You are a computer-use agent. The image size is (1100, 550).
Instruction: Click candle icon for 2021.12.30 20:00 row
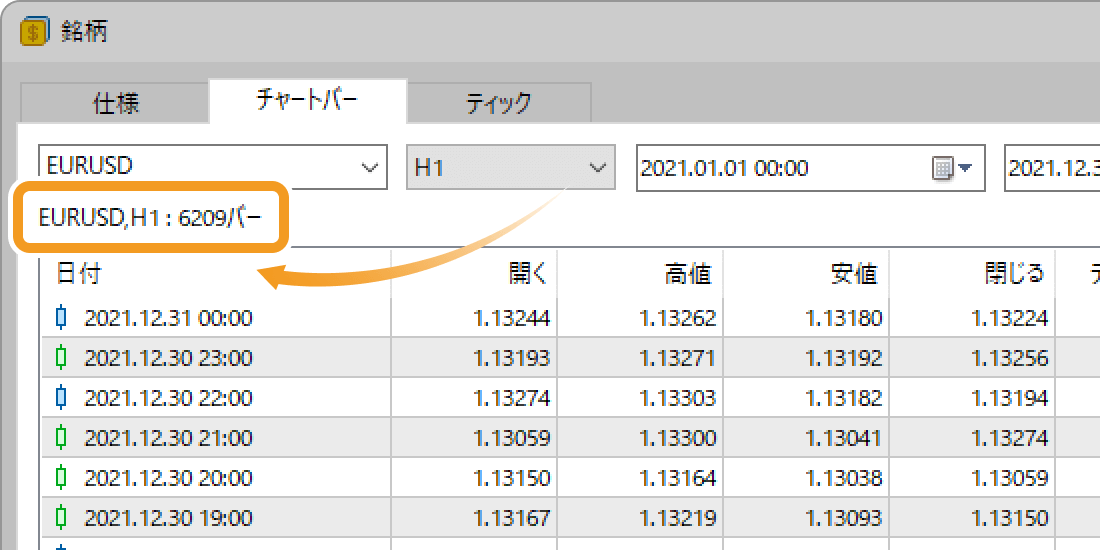point(61,478)
